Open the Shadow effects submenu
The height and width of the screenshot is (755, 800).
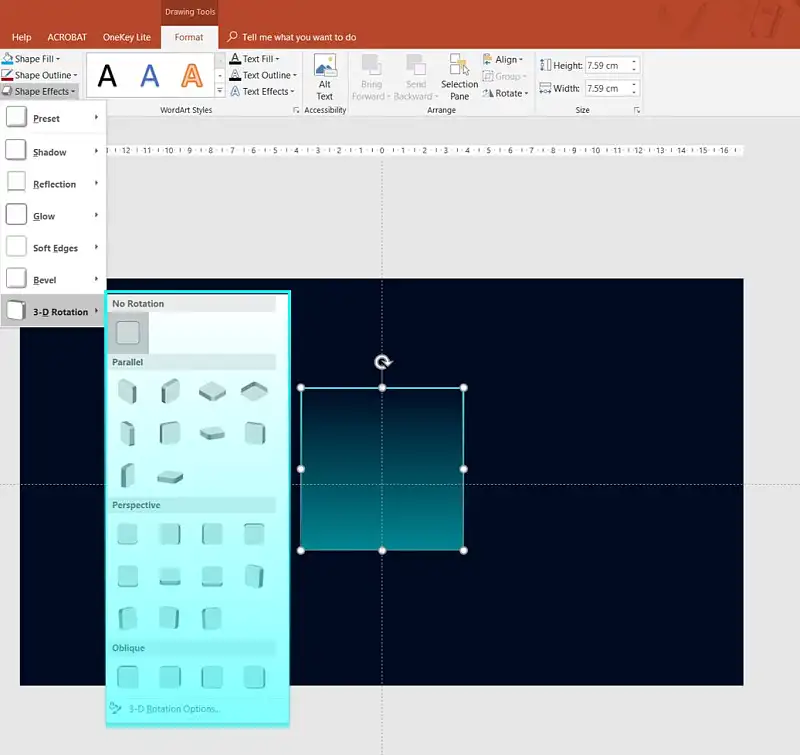click(x=53, y=152)
